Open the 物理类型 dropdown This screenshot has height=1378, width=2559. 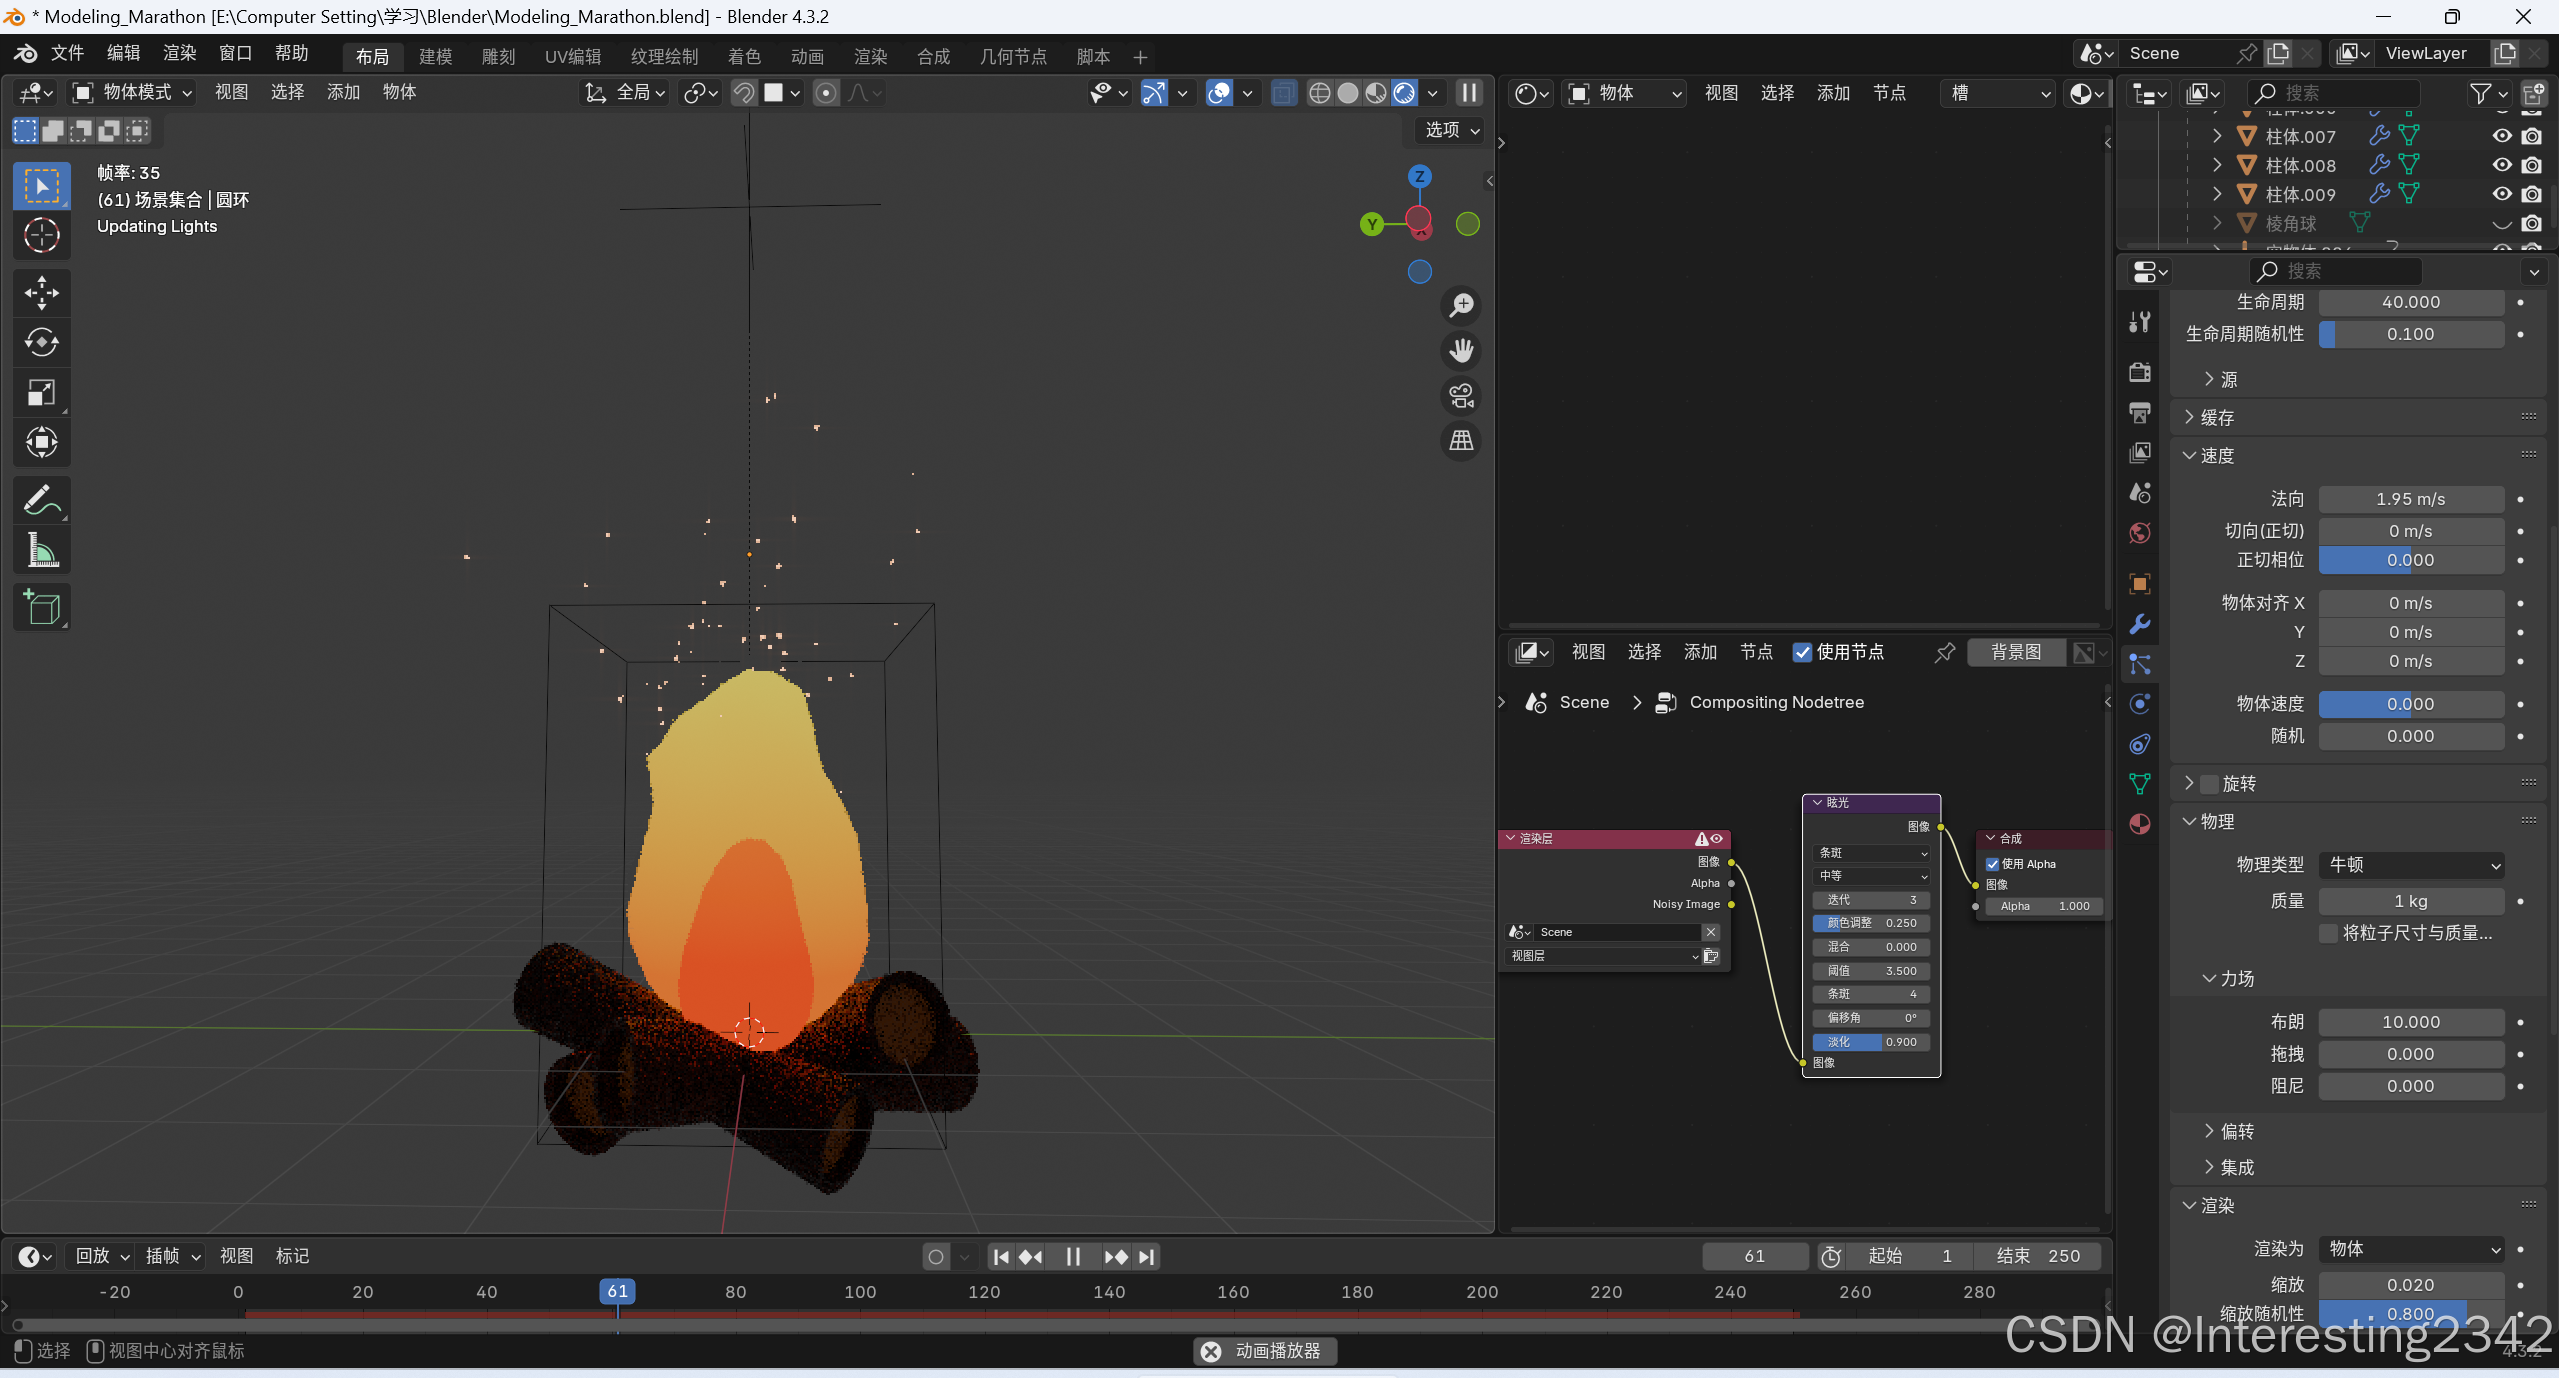(2412, 865)
